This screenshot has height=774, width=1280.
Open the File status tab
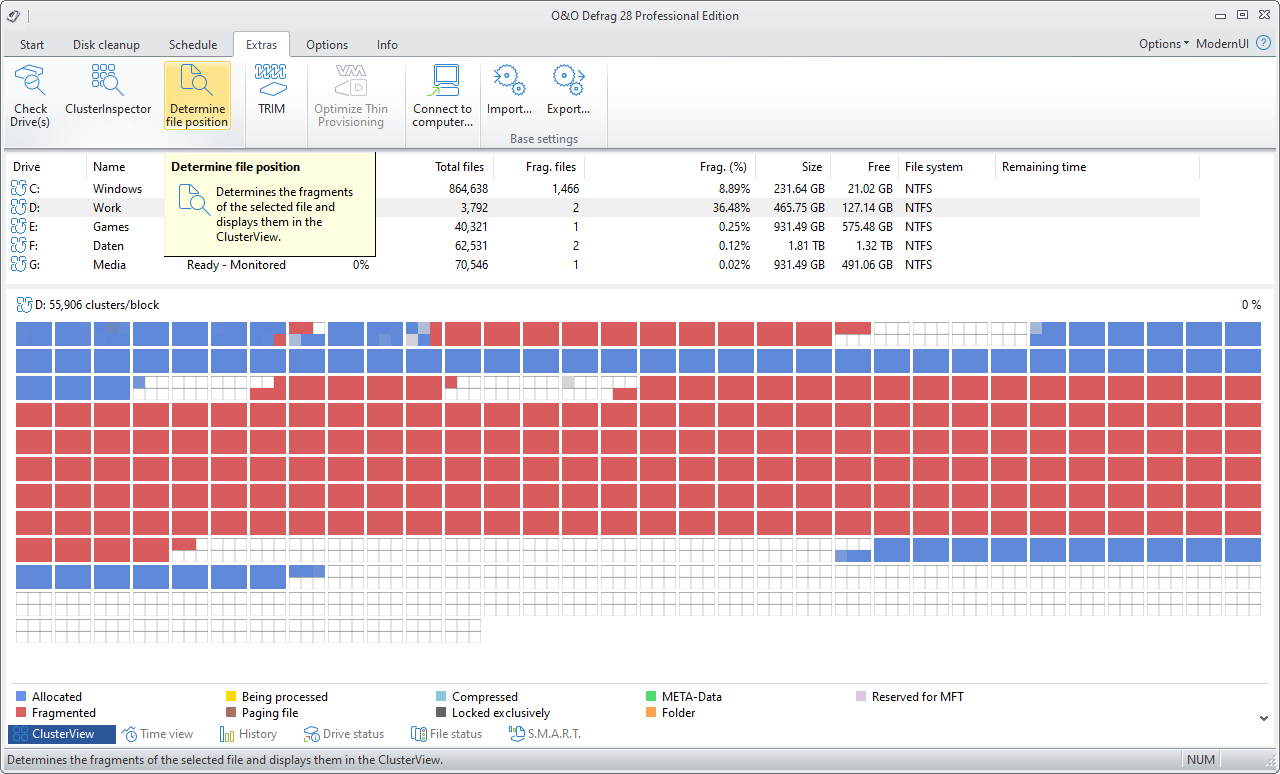445,734
